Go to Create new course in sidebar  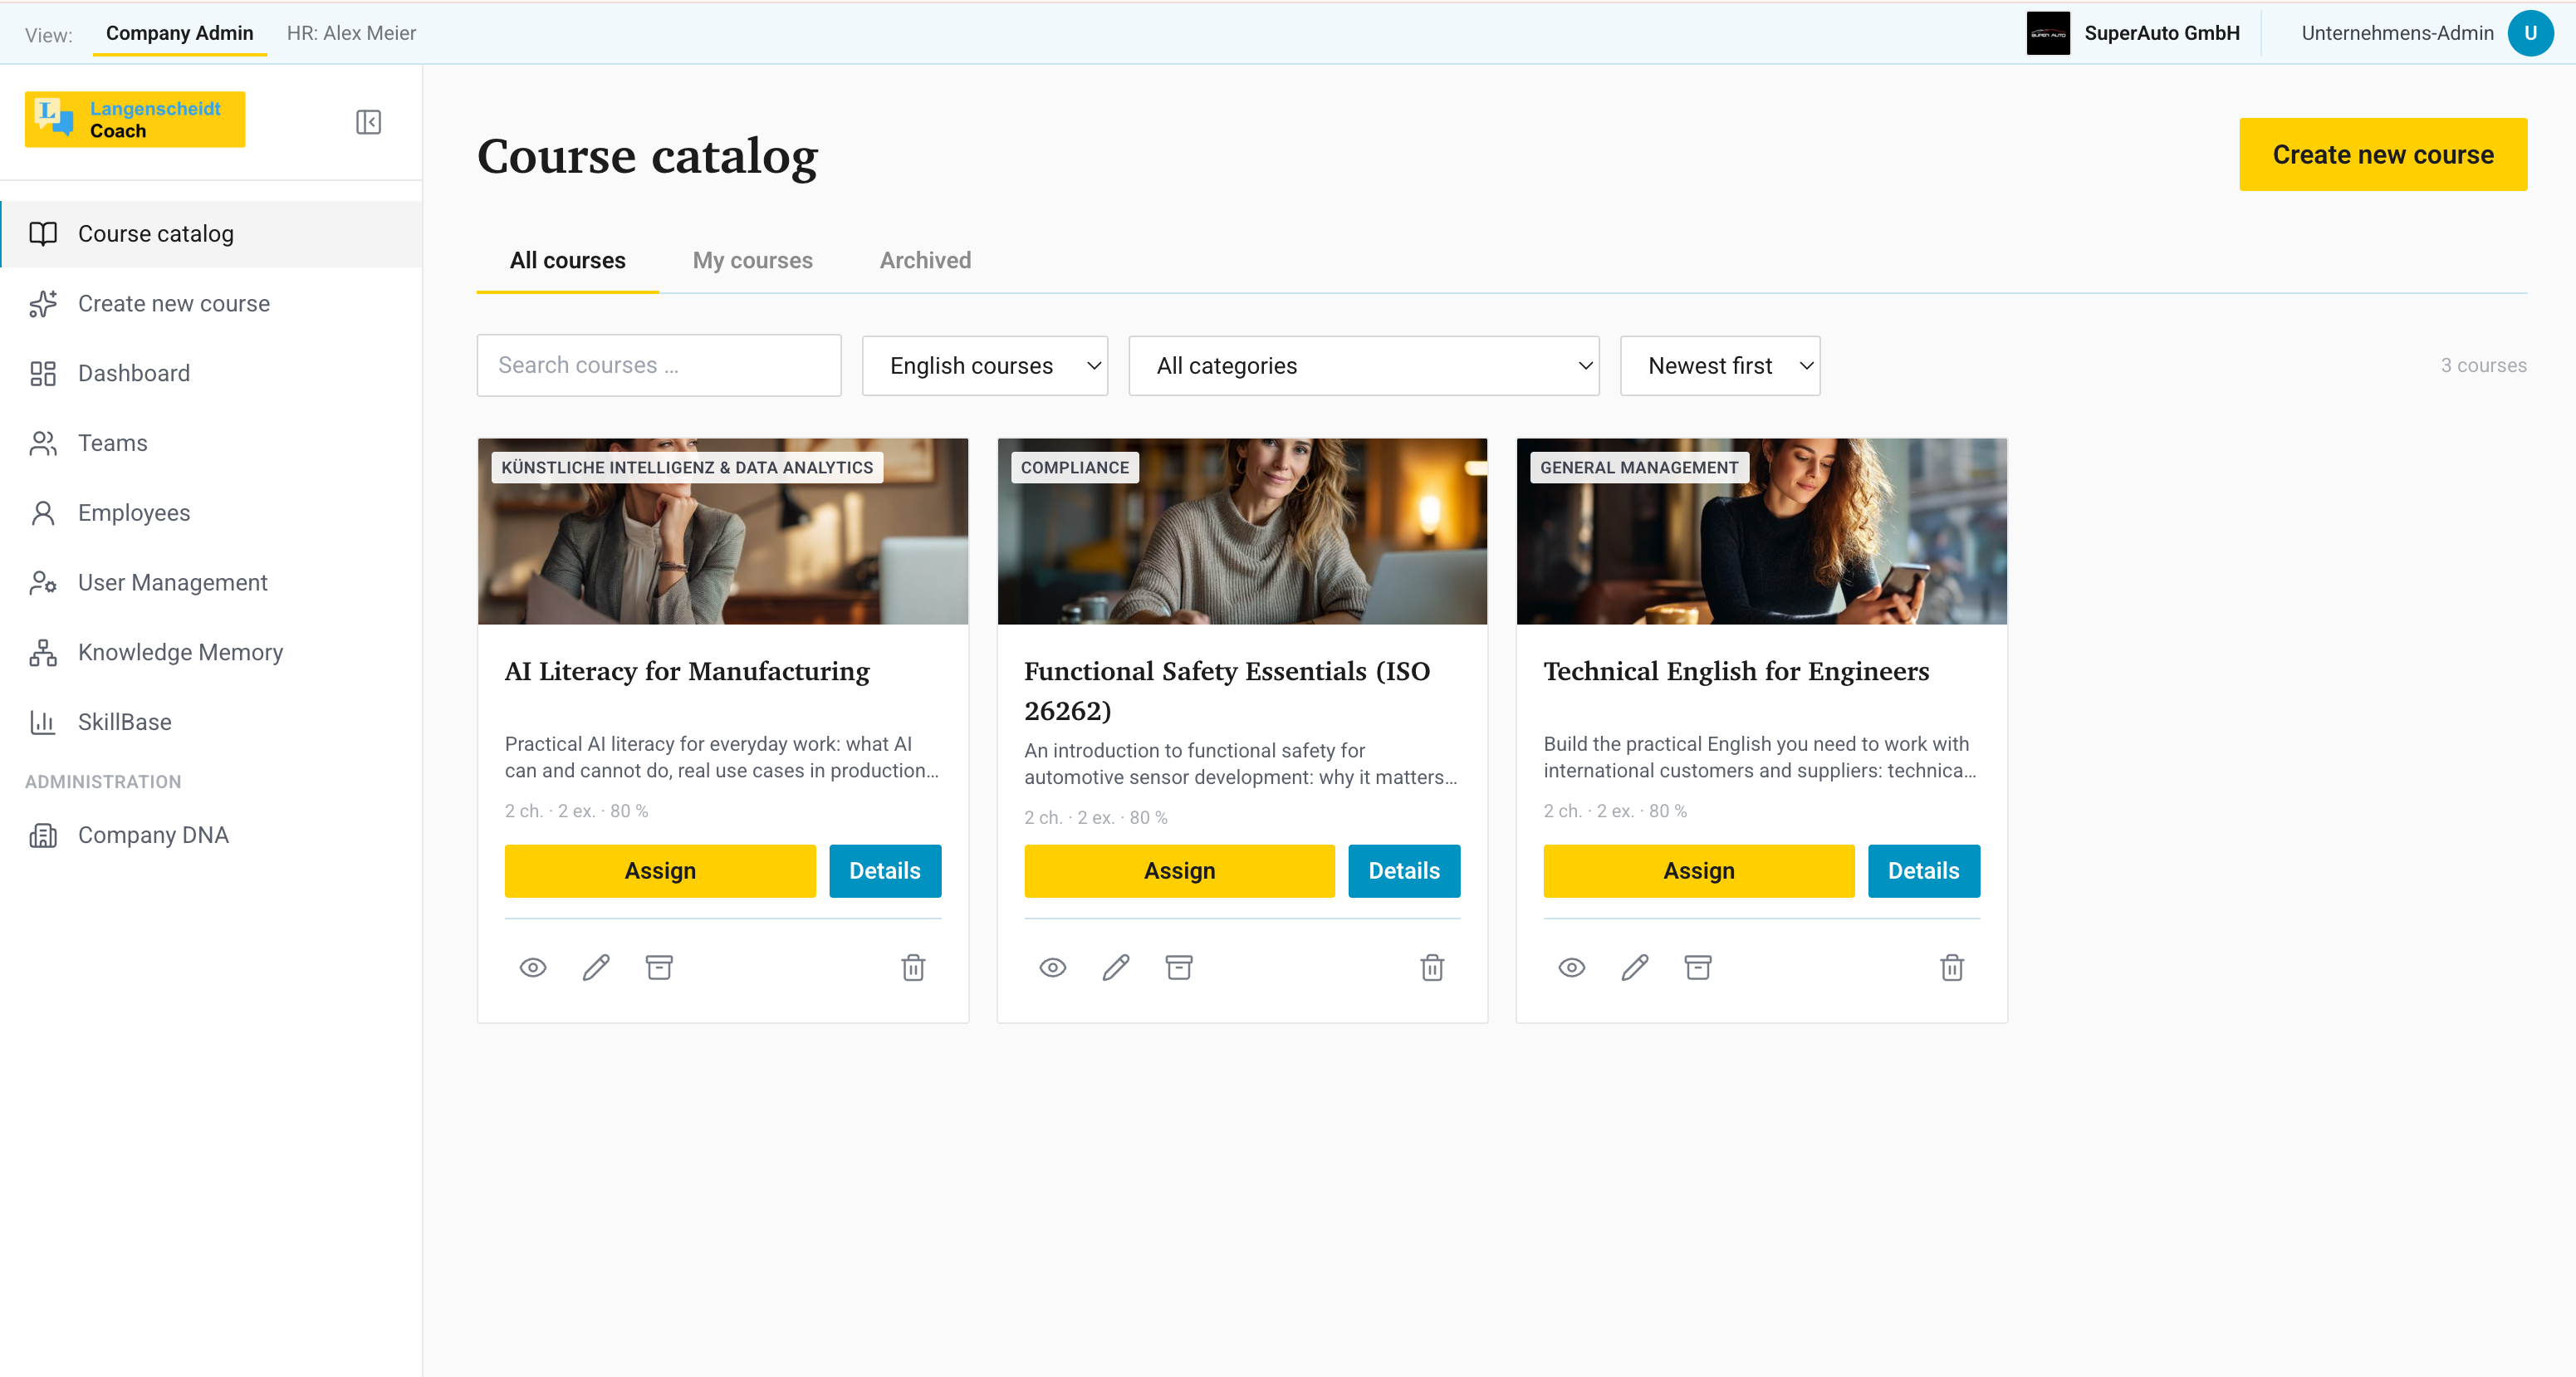[211, 304]
